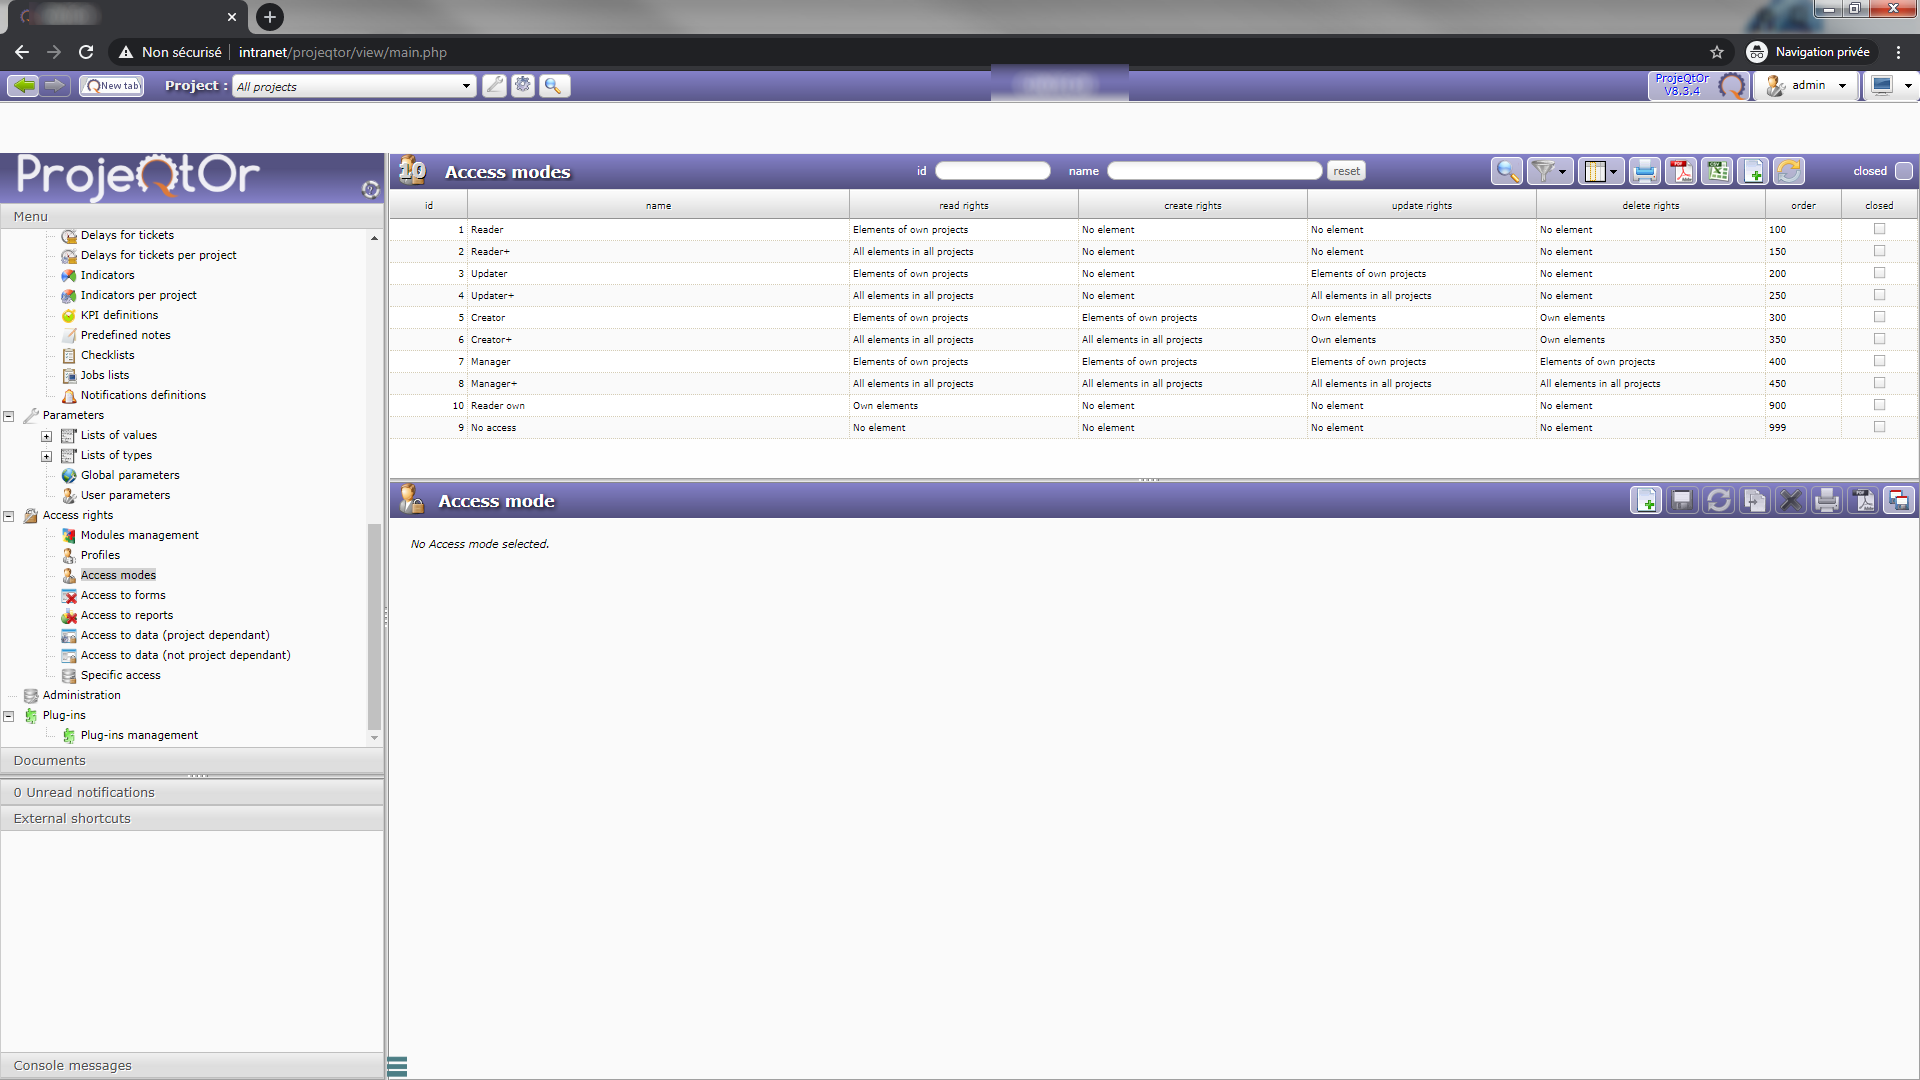Toggle the closed checkbox in list header
The width and height of the screenshot is (1920, 1080).
[1904, 171]
